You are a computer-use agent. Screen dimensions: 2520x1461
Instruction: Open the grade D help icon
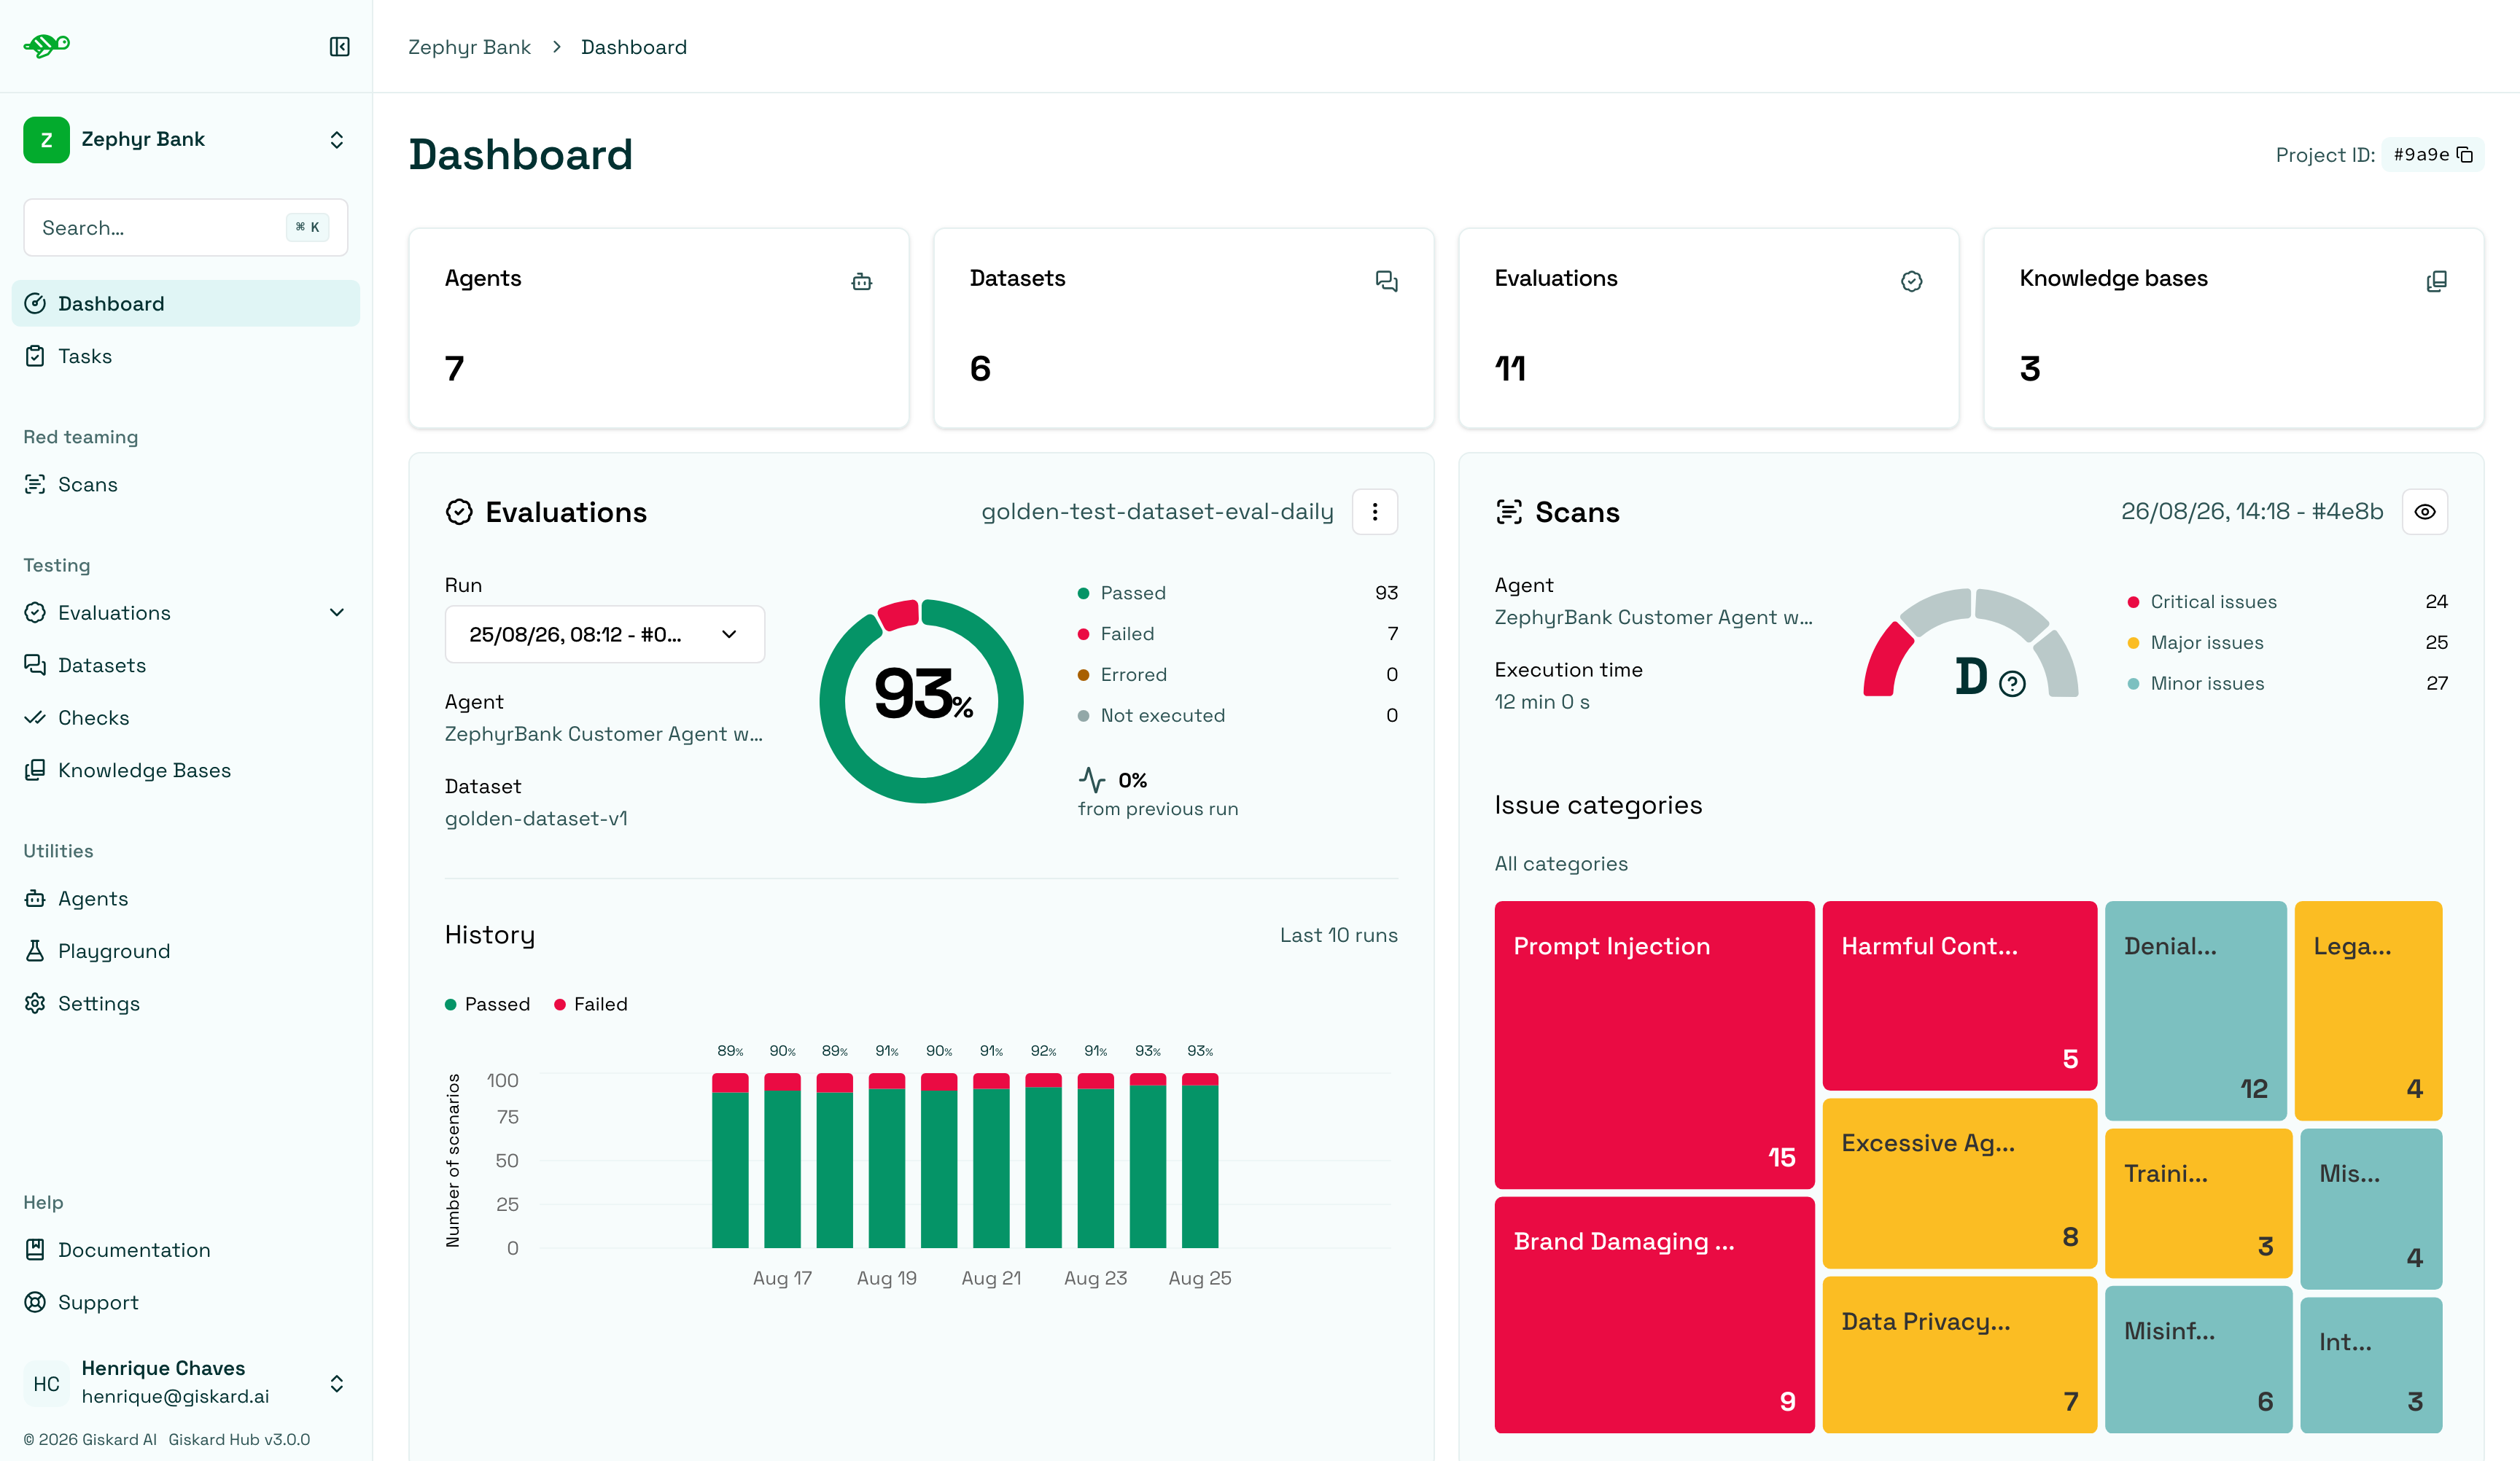pyautogui.click(x=2012, y=683)
